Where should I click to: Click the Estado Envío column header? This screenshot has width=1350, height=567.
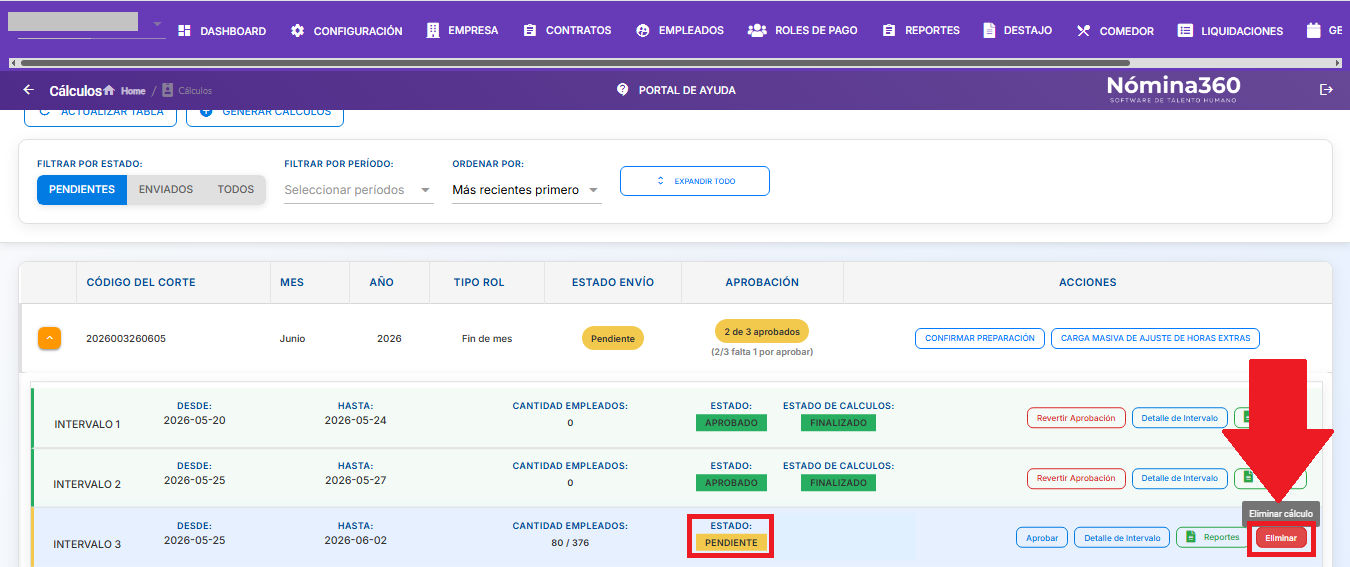(613, 282)
